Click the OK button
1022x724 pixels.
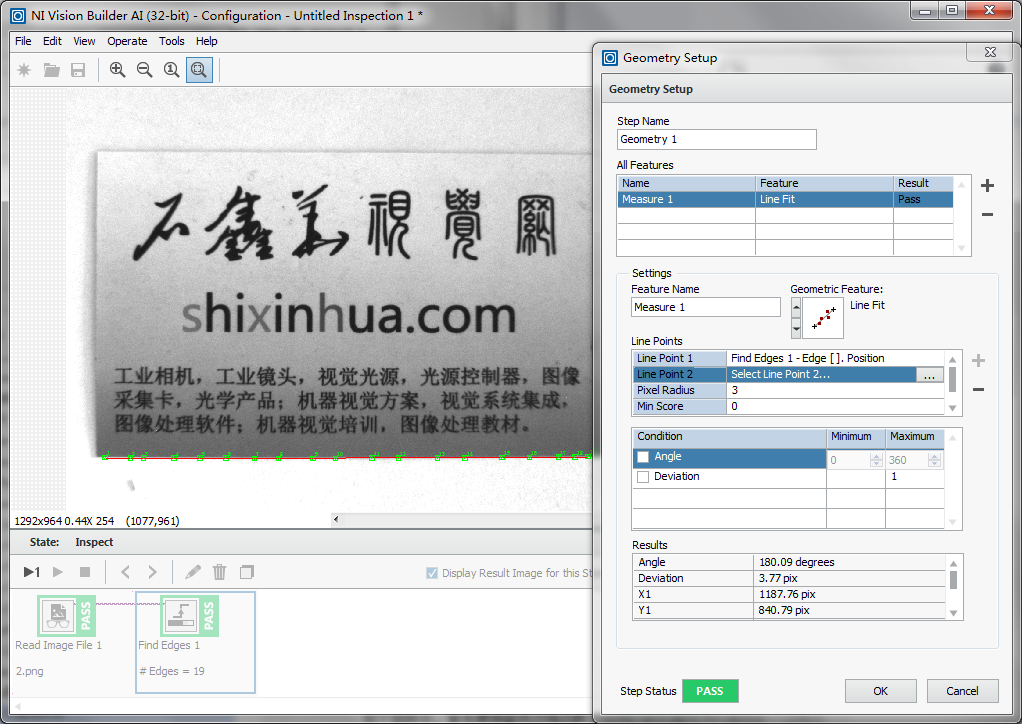coord(880,691)
